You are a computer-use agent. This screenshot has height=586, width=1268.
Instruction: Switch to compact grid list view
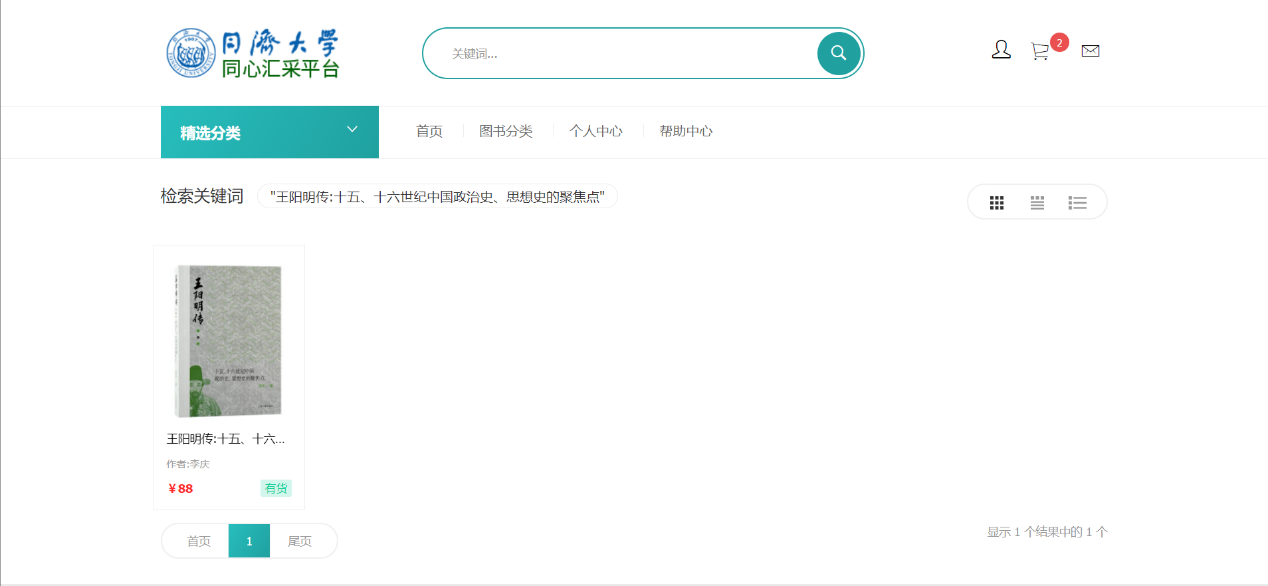[1037, 203]
